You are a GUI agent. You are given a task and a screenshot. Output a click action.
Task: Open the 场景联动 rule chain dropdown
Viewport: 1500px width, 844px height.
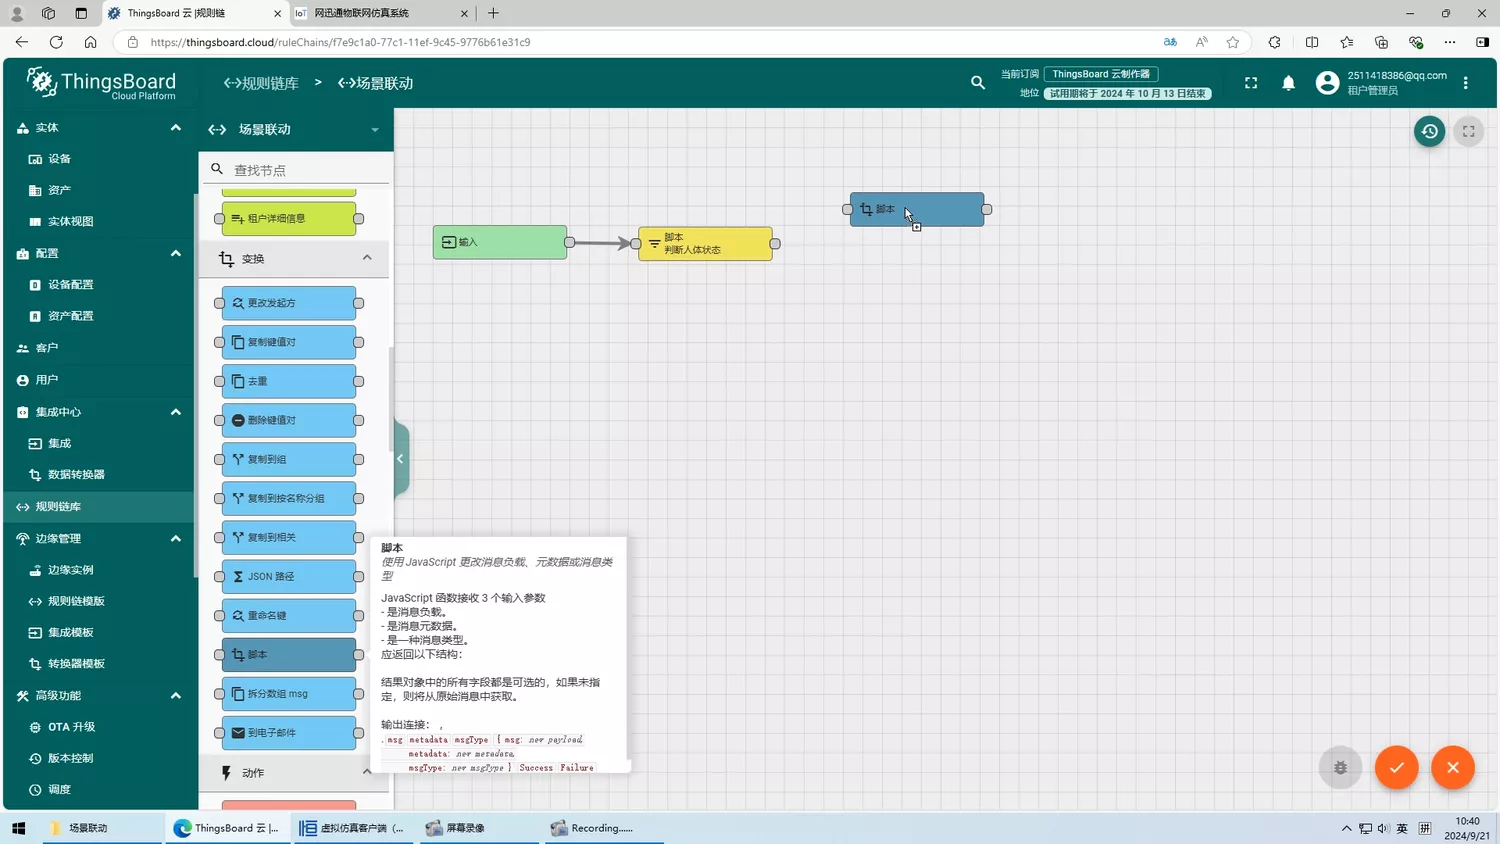(x=375, y=130)
